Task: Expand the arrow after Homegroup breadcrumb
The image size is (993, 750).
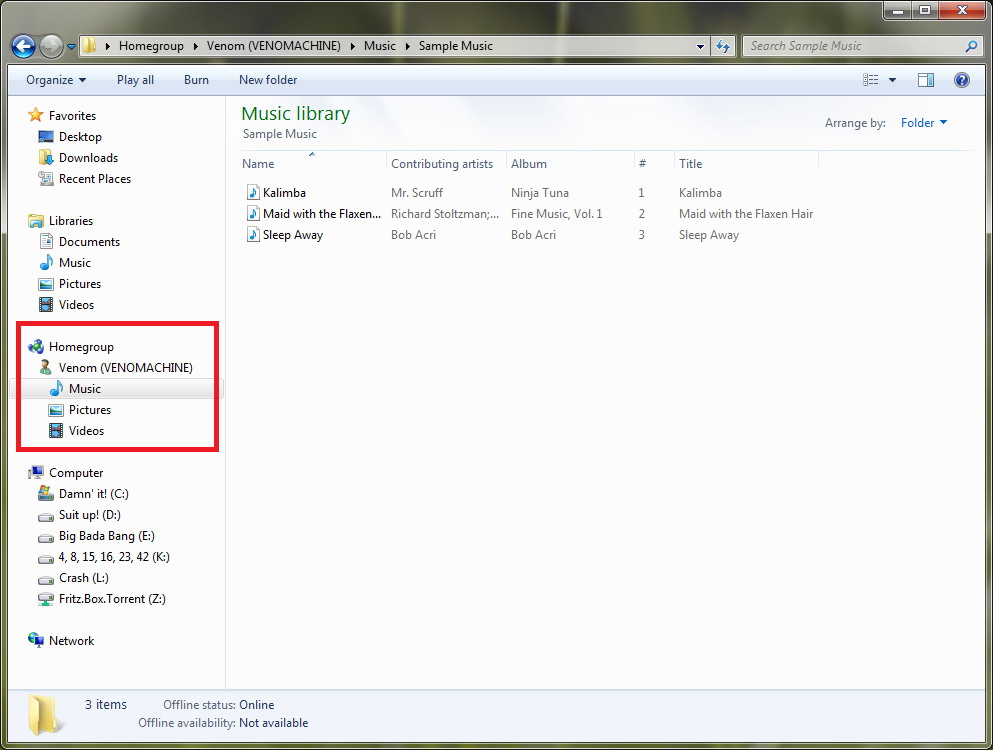Action: 195,46
